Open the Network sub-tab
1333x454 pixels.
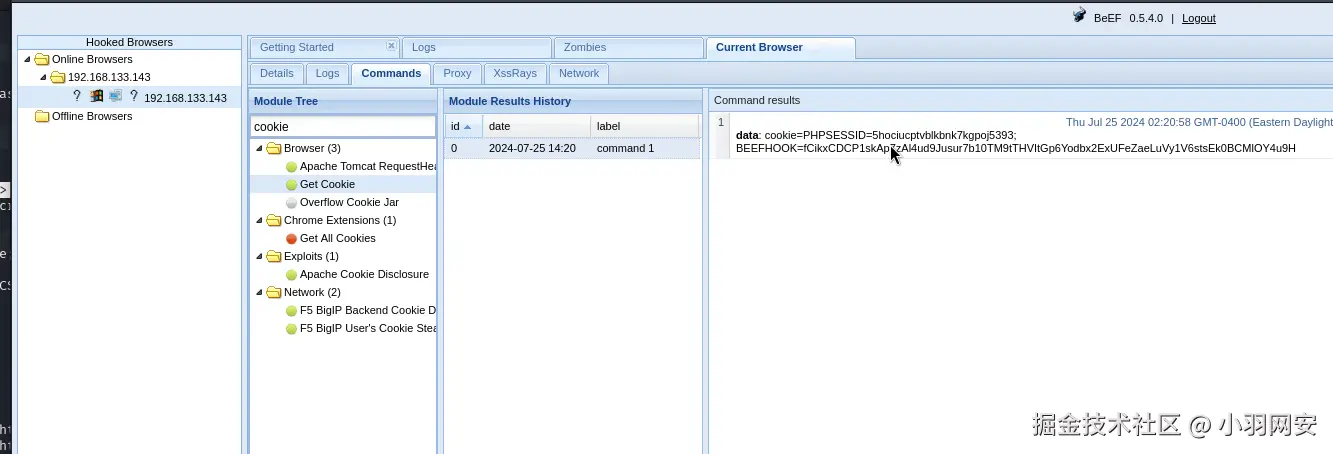pyautogui.click(x=579, y=73)
